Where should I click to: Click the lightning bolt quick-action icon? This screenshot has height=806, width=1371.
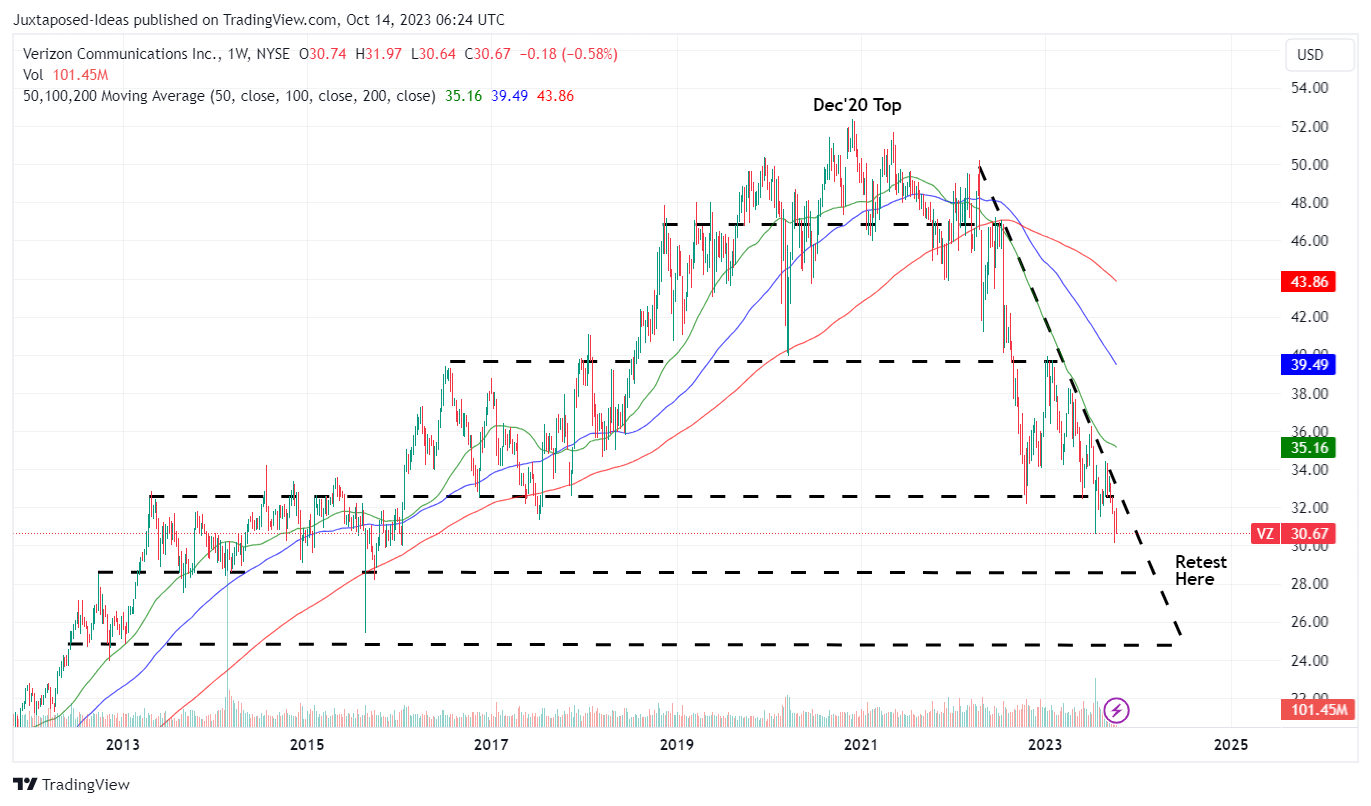tap(1117, 711)
